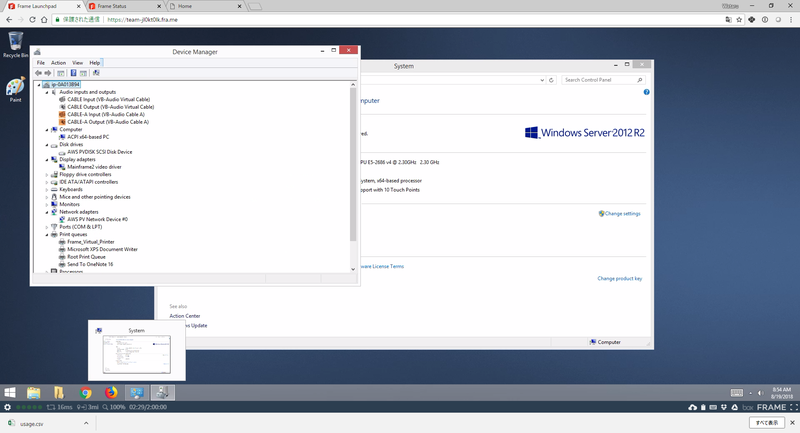
Task: Click Frame fullscreen toggle icon
Action: click(x=793, y=407)
